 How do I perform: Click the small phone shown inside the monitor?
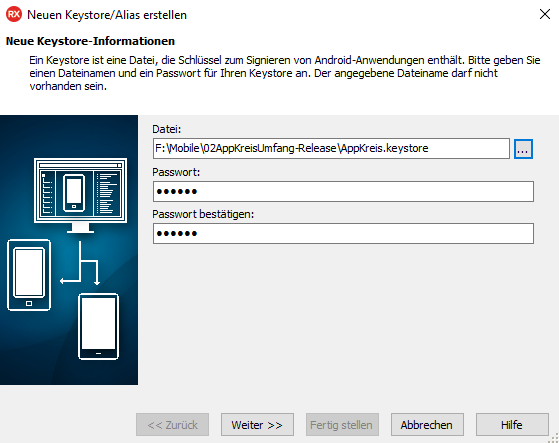(74, 193)
